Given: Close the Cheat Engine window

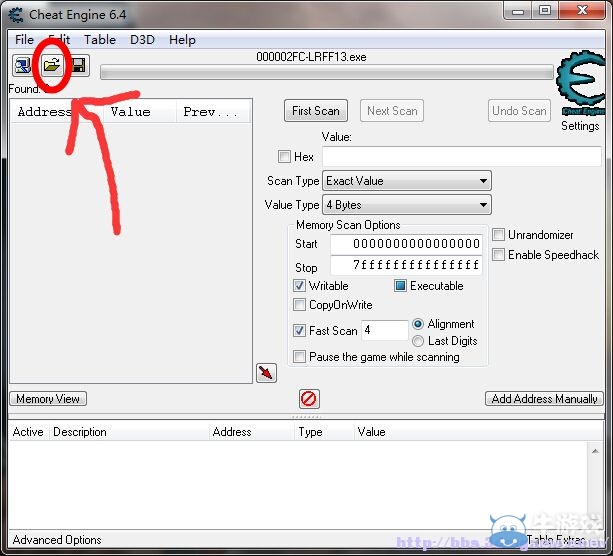Looking at the screenshot, I should click(x=582, y=10).
